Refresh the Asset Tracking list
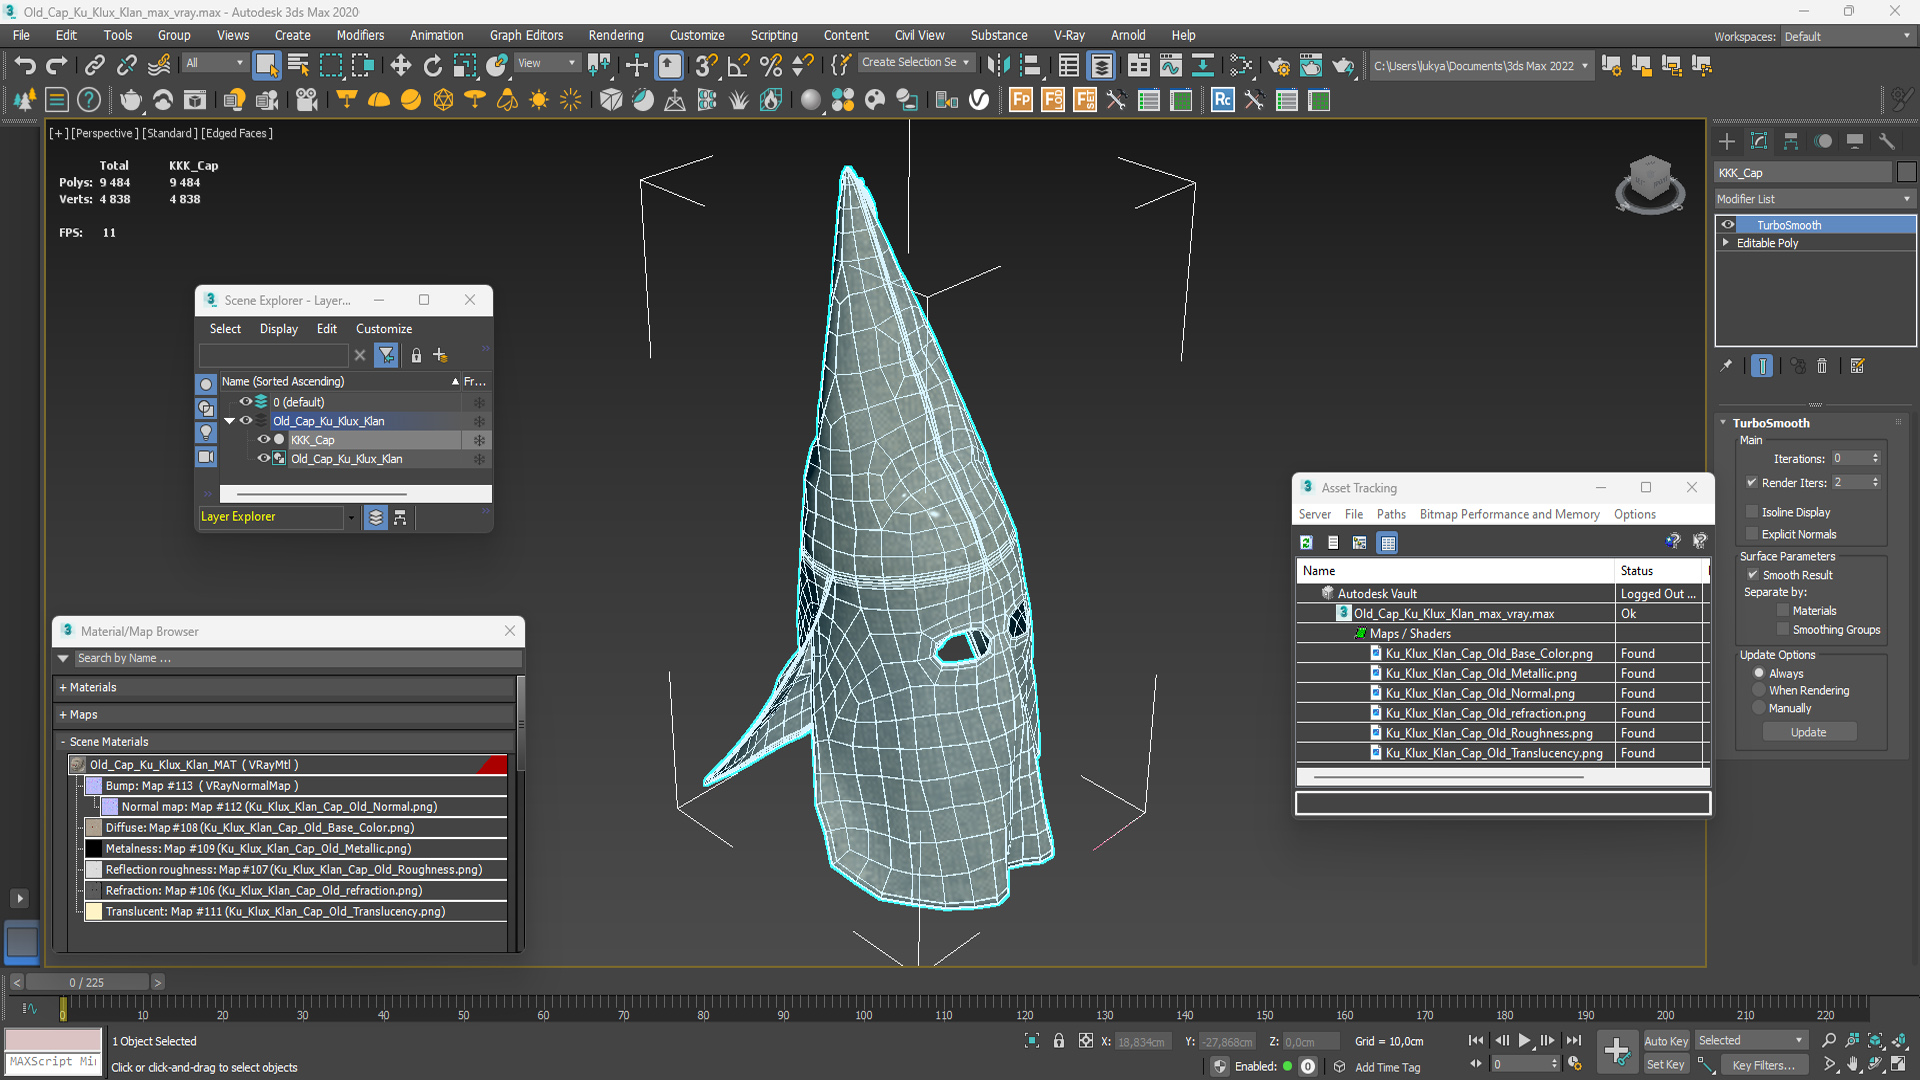The height and width of the screenshot is (1080, 1920). 1306,542
